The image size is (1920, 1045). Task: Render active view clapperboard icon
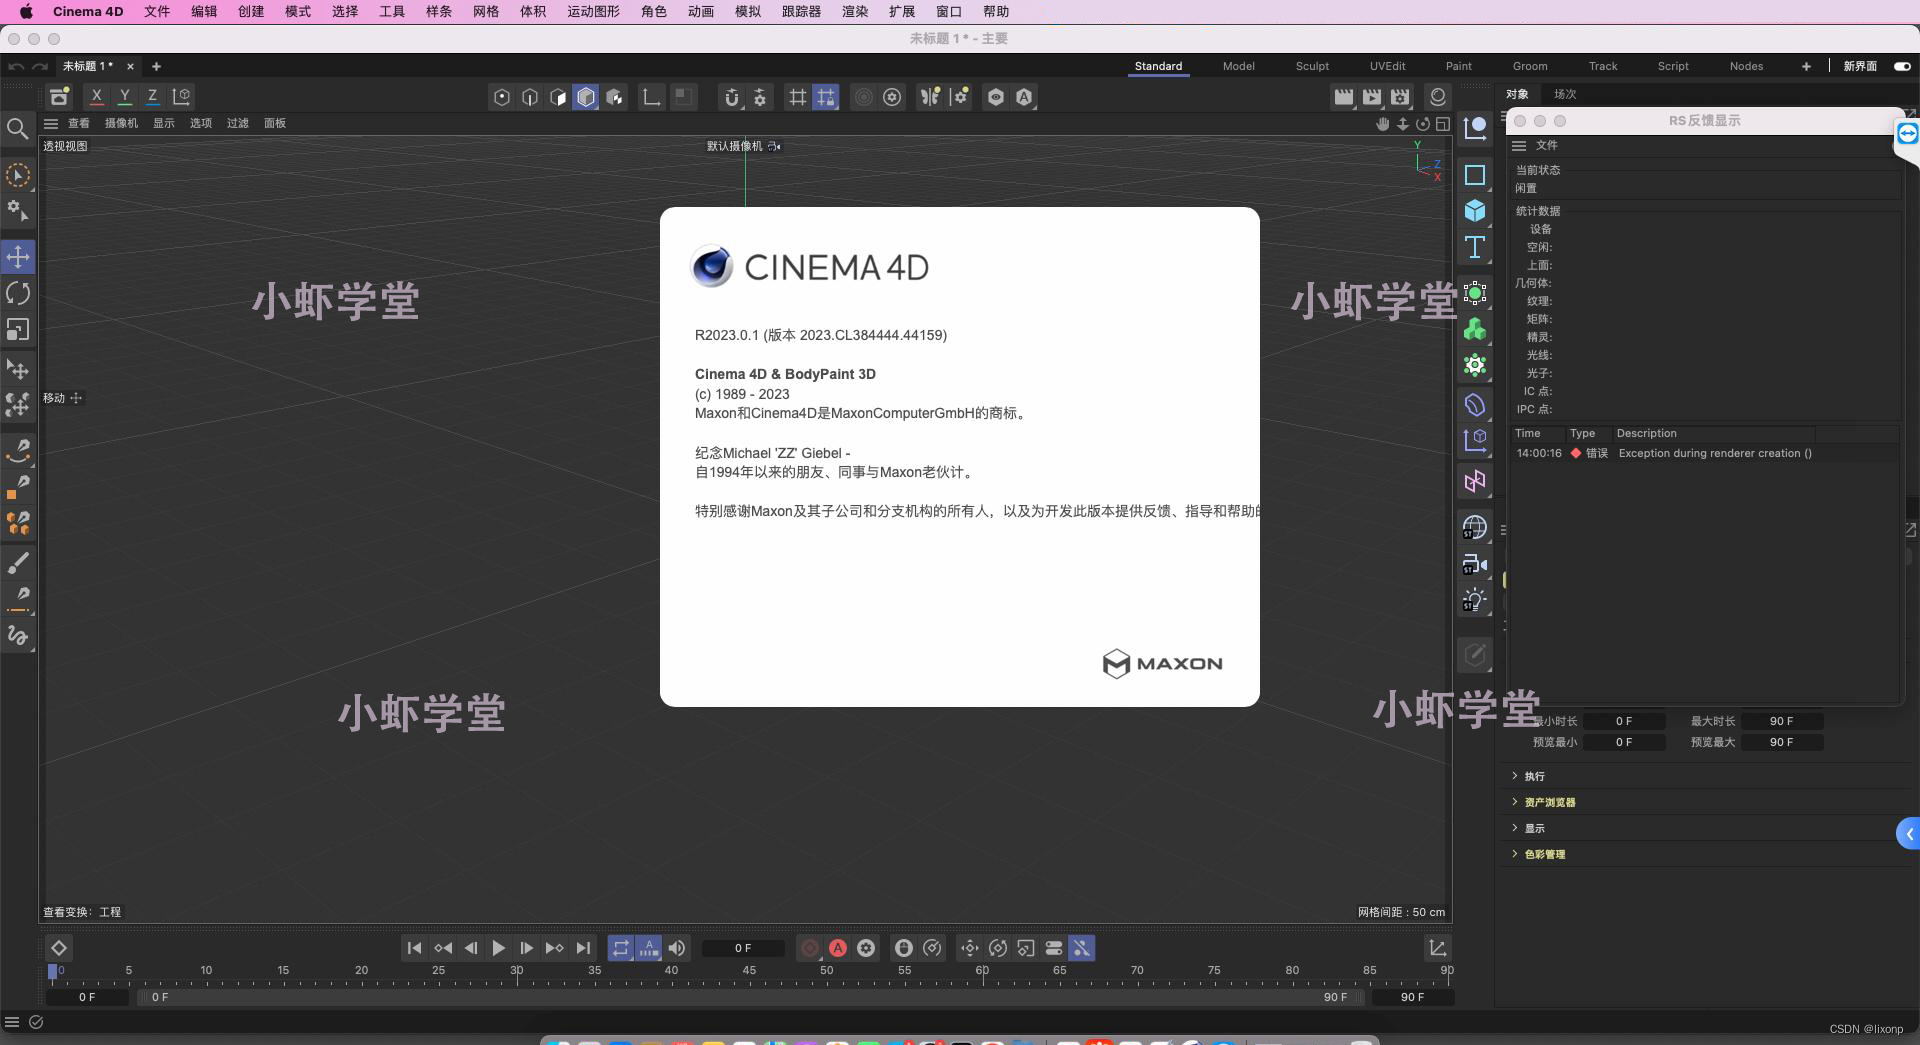1344,97
